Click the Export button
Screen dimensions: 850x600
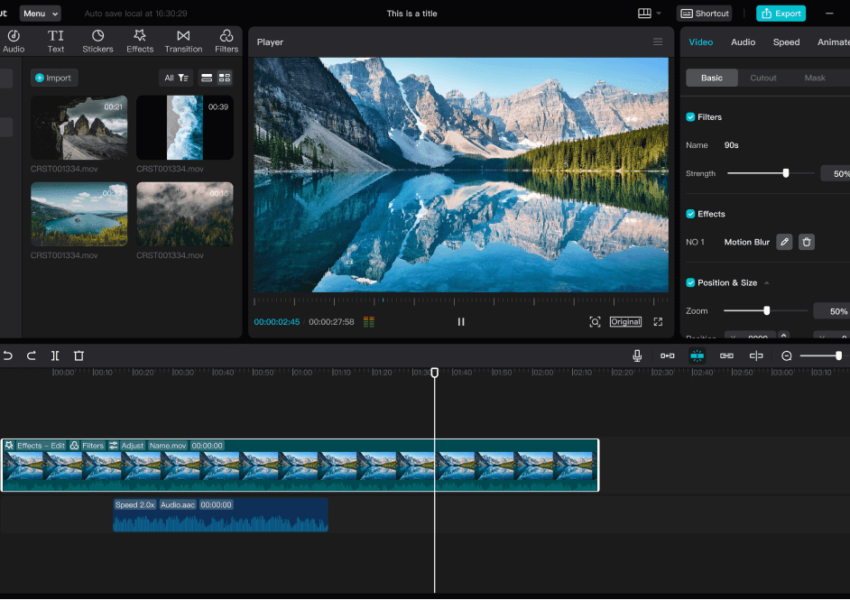pos(780,14)
